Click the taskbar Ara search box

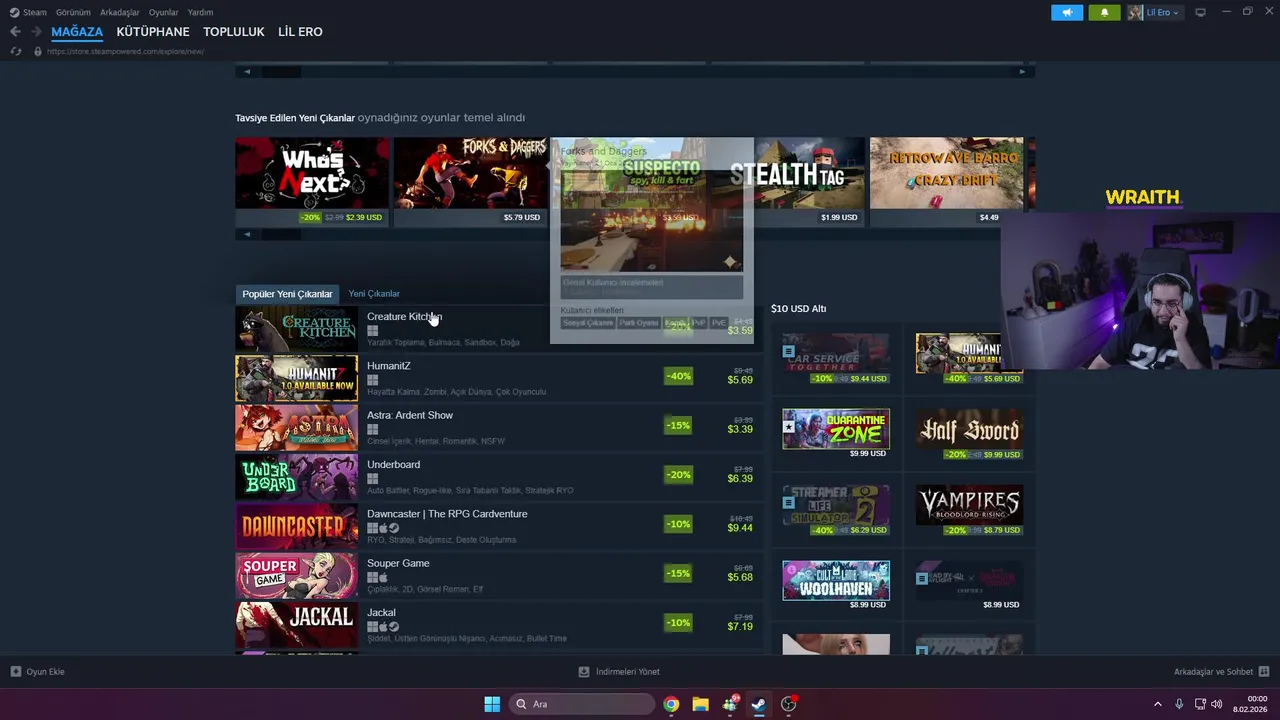(x=582, y=704)
